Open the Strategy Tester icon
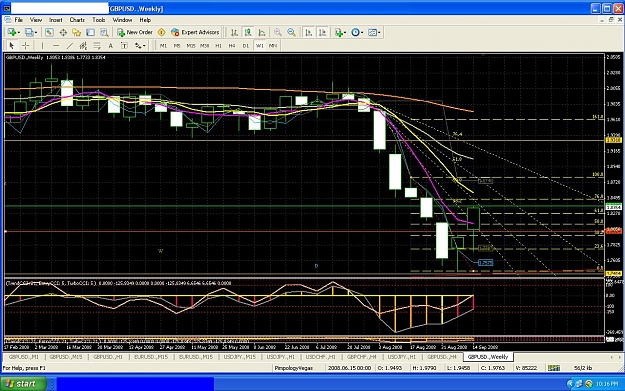 pos(104,32)
